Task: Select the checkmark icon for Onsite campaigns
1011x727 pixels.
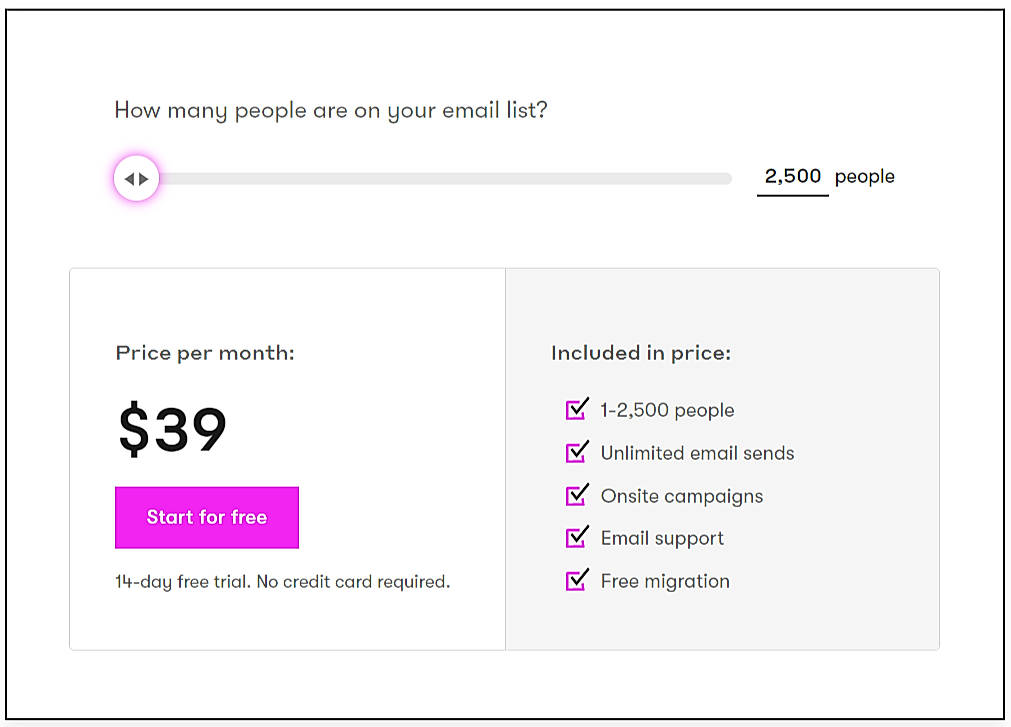Action: pyautogui.click(x=575, y=496)
